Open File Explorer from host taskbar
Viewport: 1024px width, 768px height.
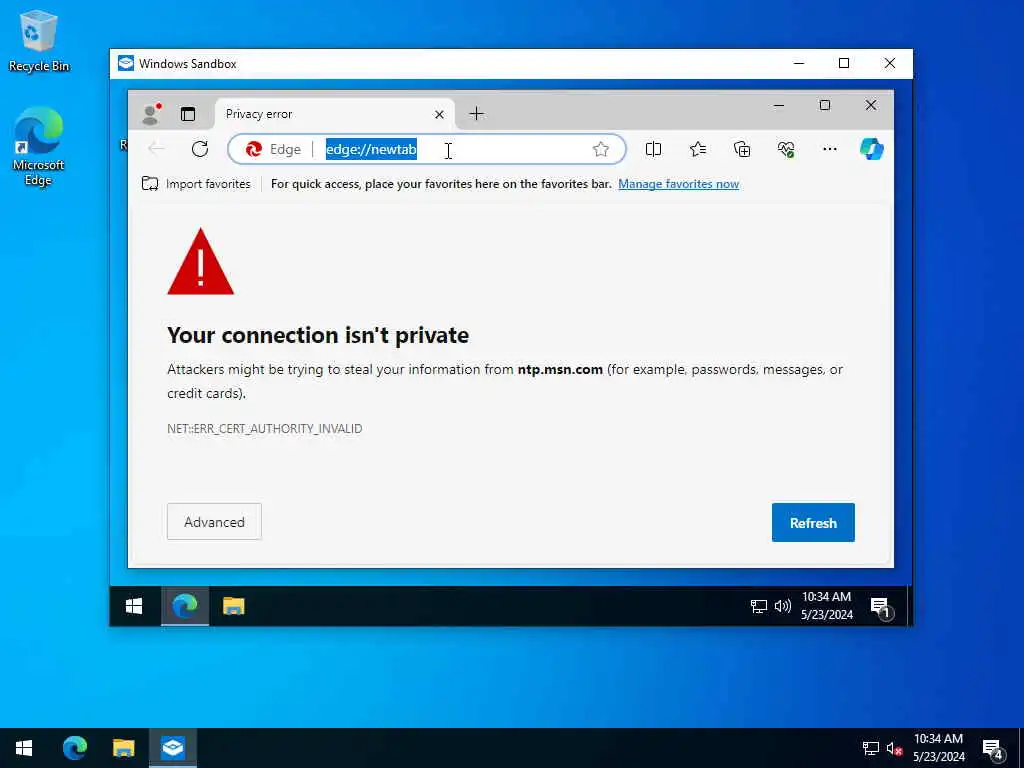pos(123,748)
